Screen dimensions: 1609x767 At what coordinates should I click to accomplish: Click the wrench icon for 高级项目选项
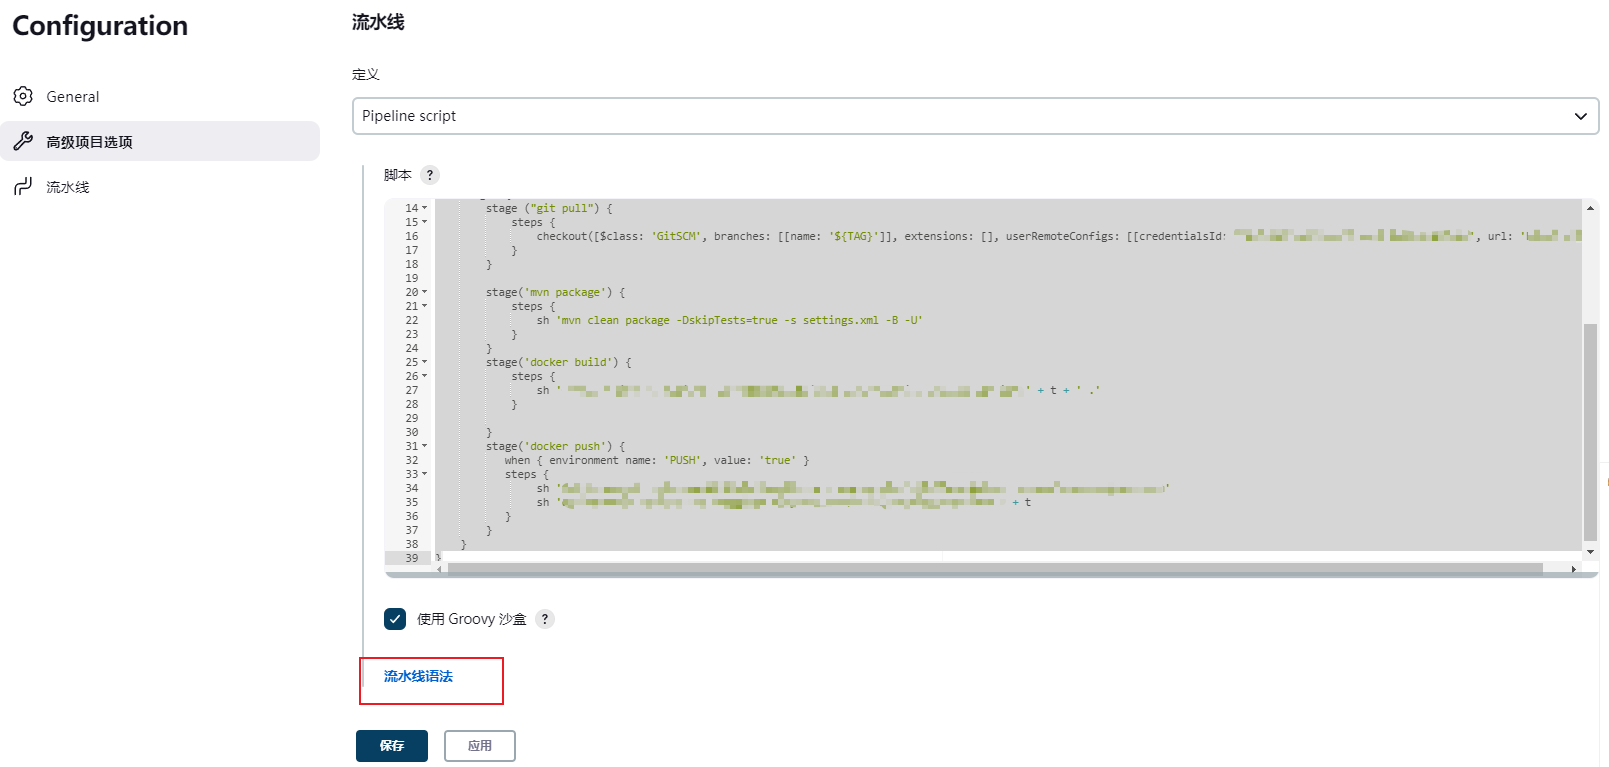click(23, 141)
